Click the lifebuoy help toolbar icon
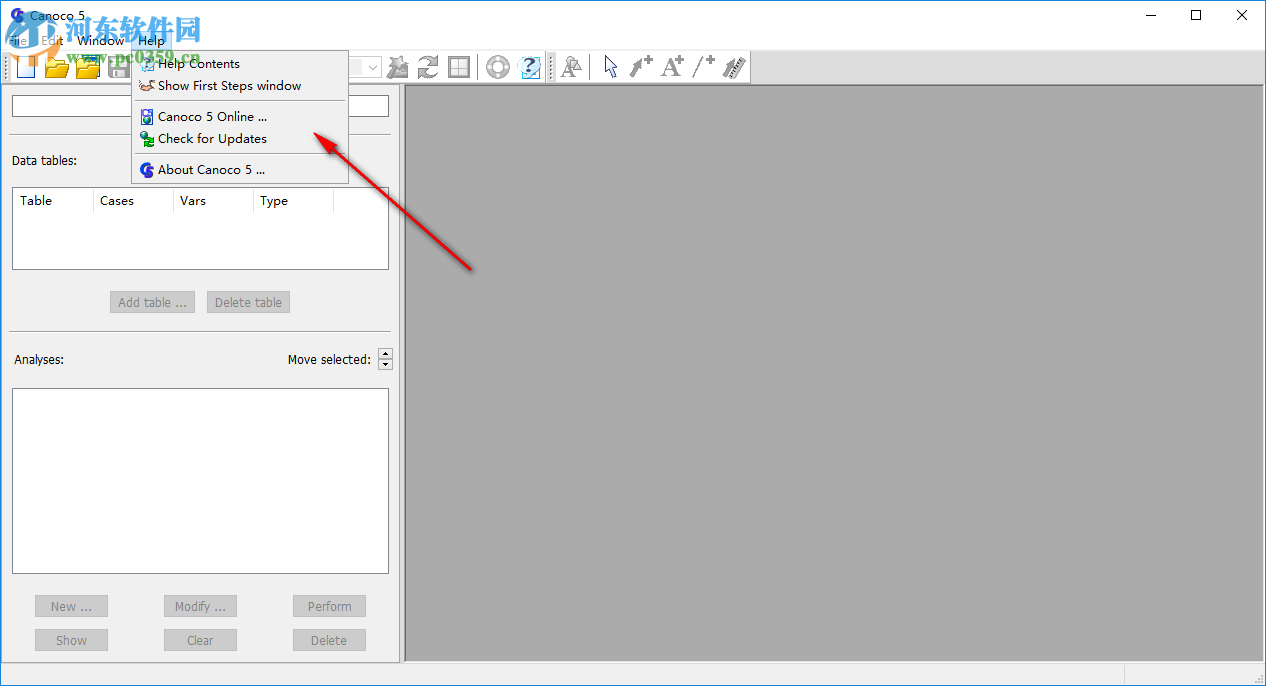Screen dimensions: 1266x686 (498, 67)
